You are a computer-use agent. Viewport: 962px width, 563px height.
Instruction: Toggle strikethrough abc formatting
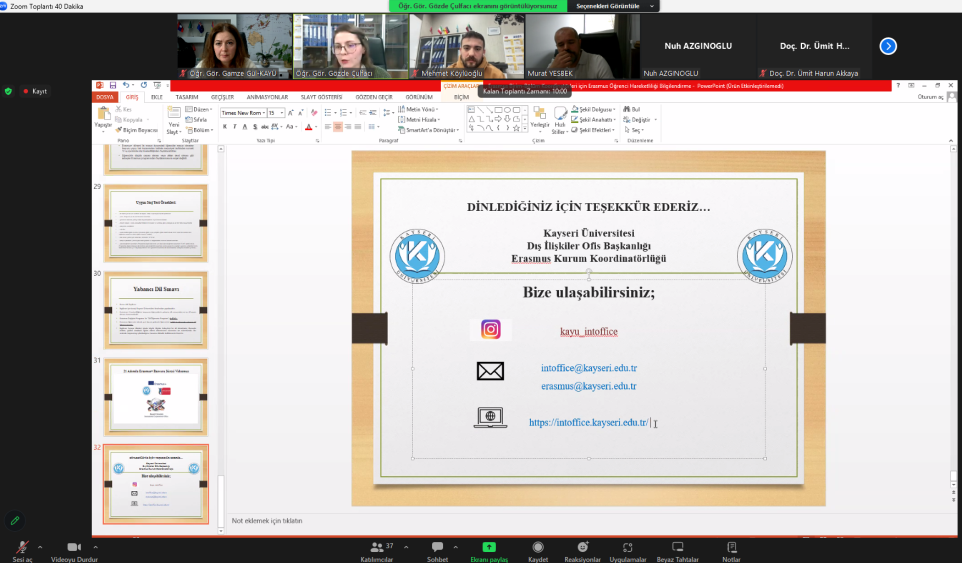tap(264, 127)
